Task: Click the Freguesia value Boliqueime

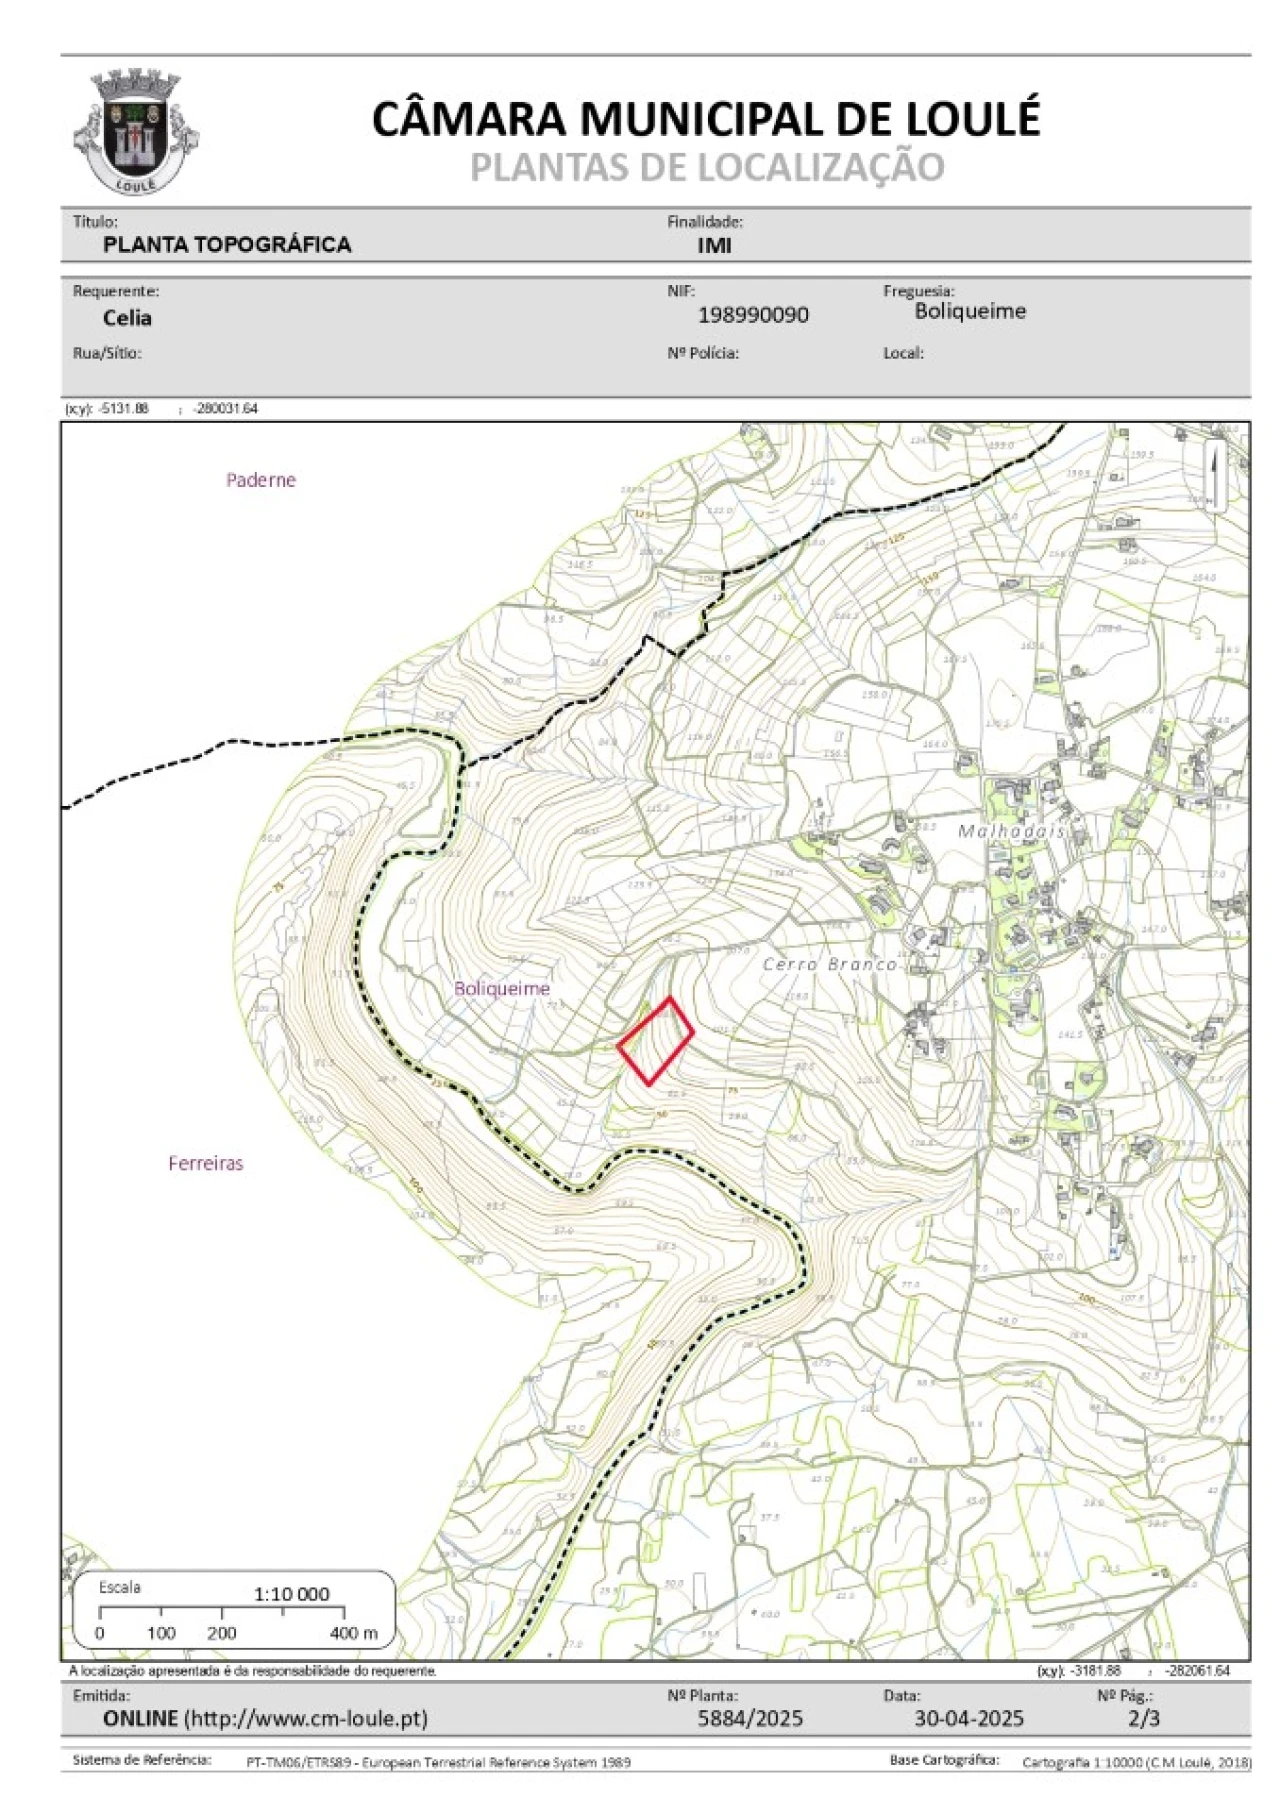Action: [970, 311]
